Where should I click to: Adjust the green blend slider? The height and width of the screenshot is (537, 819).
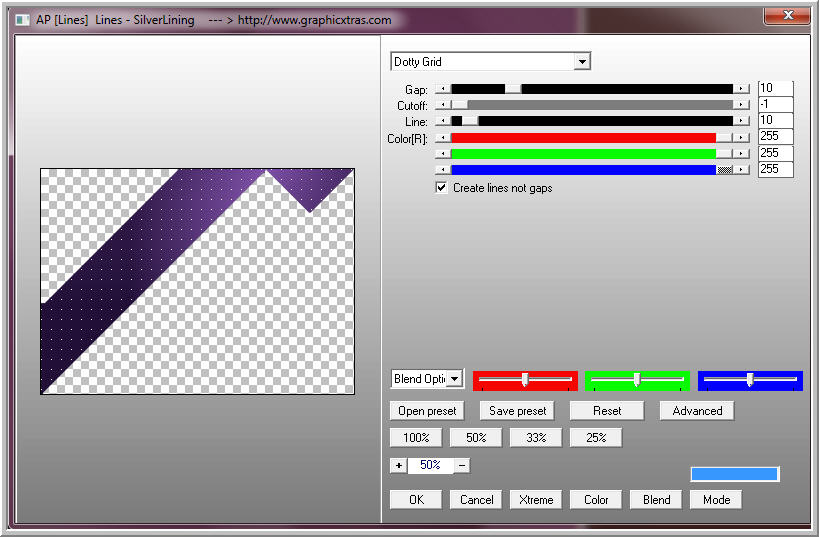pyautogui.click(x=637, y=380)
